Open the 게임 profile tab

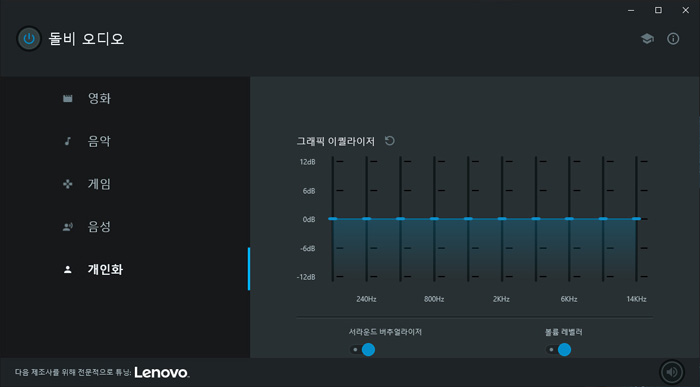[x=99, y=184]
